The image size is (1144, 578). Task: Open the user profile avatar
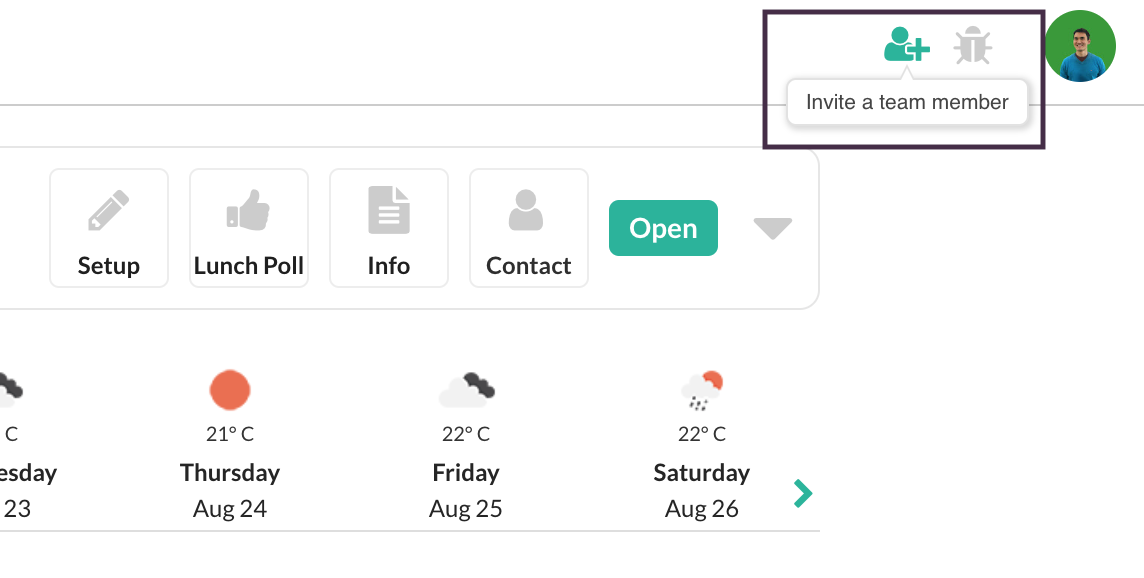[1080, 46]
